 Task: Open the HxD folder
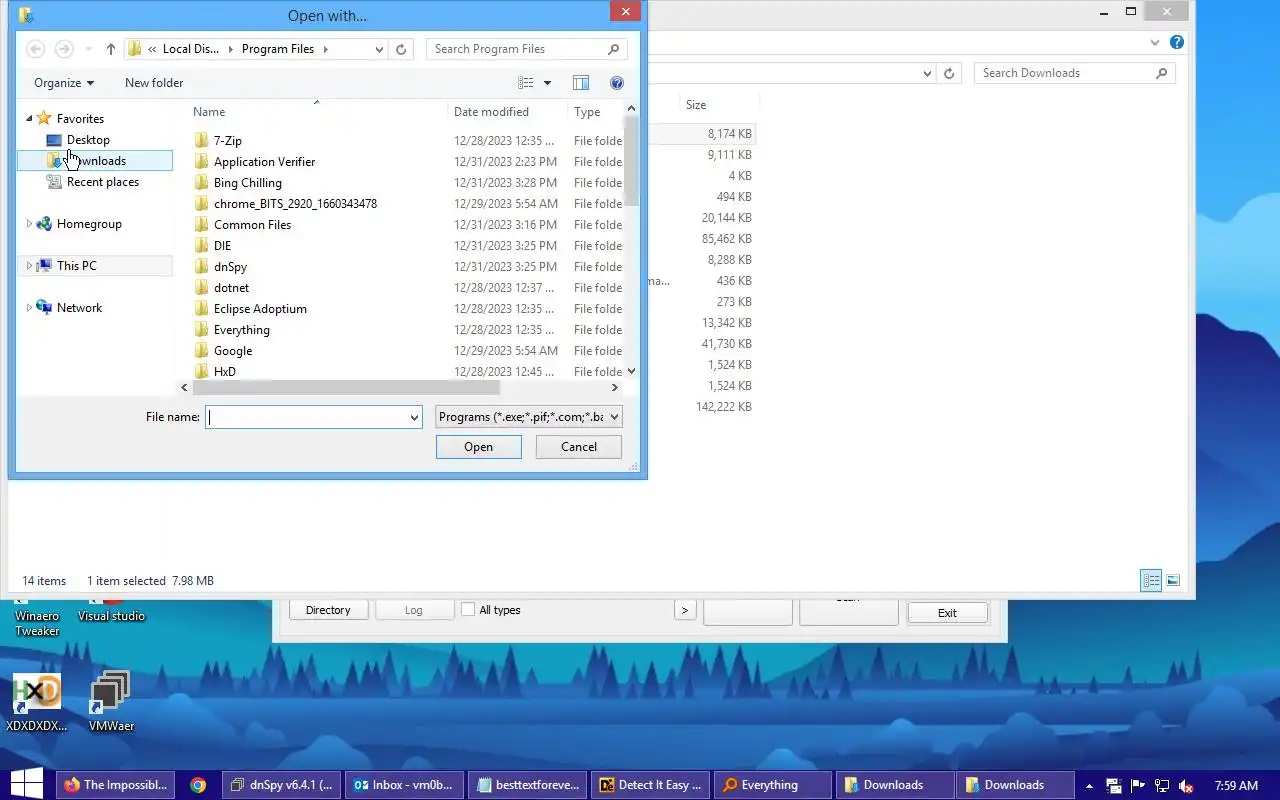225,371
